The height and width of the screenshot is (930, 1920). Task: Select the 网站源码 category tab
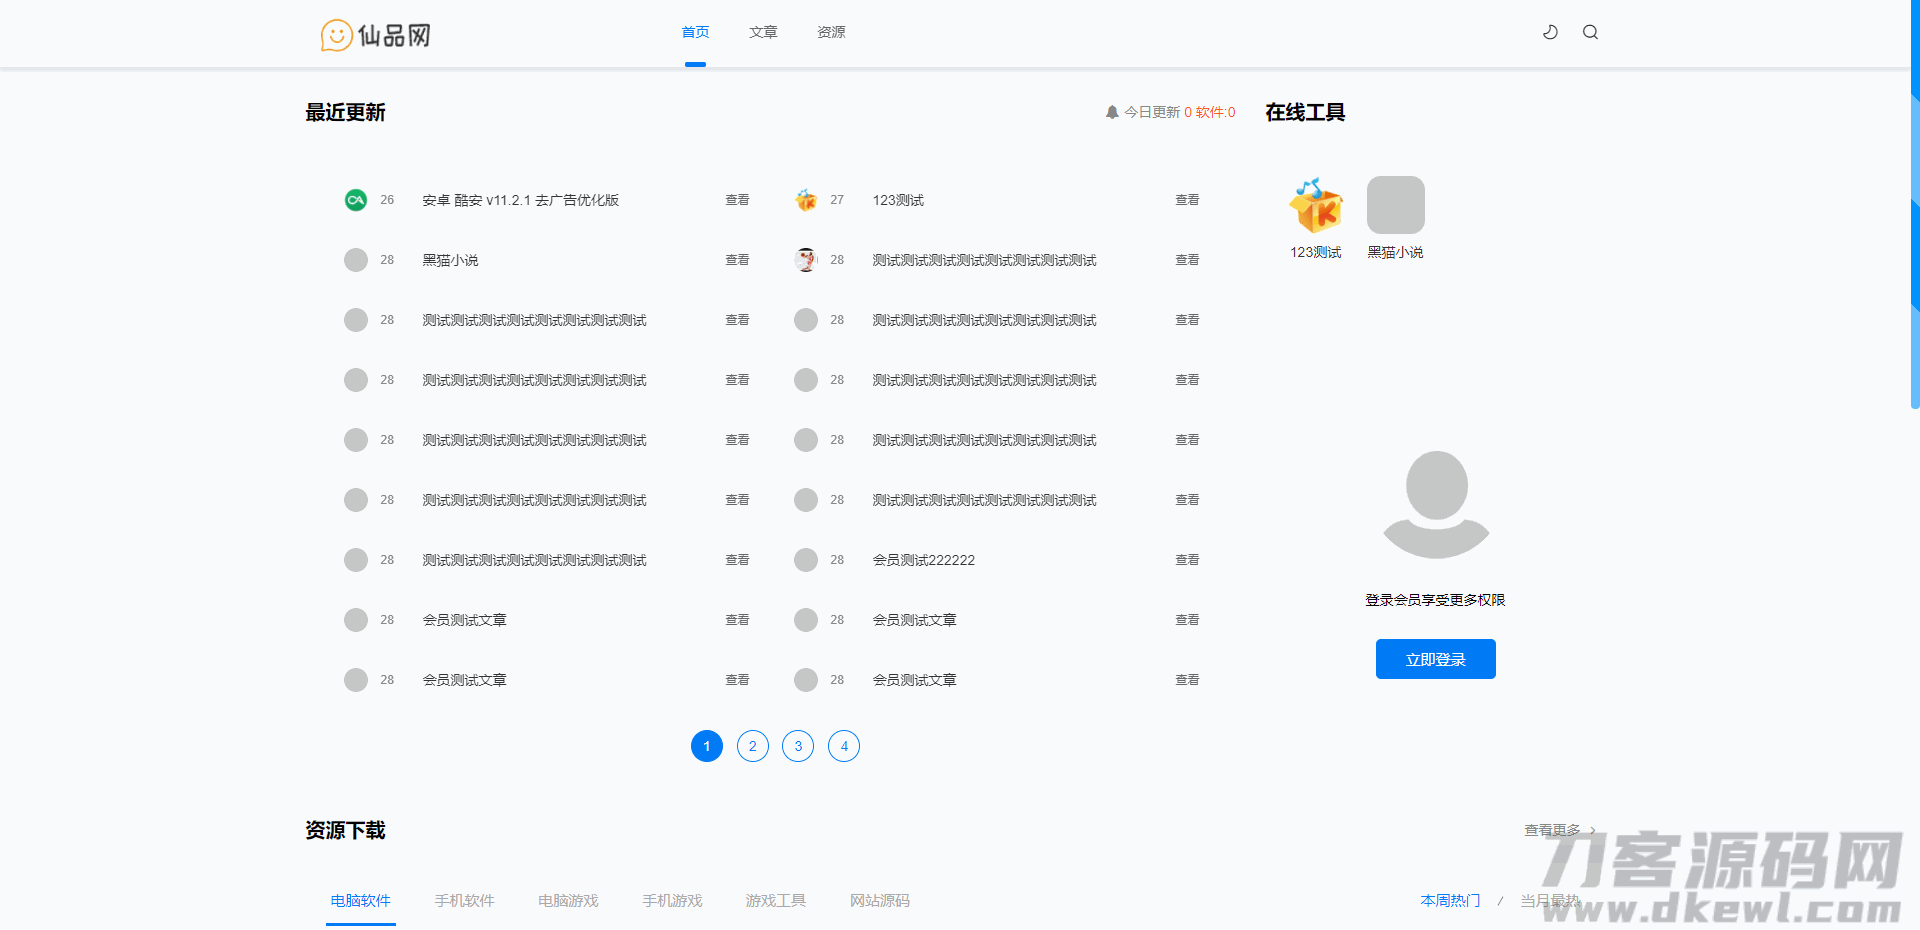[x=880, y=901]
